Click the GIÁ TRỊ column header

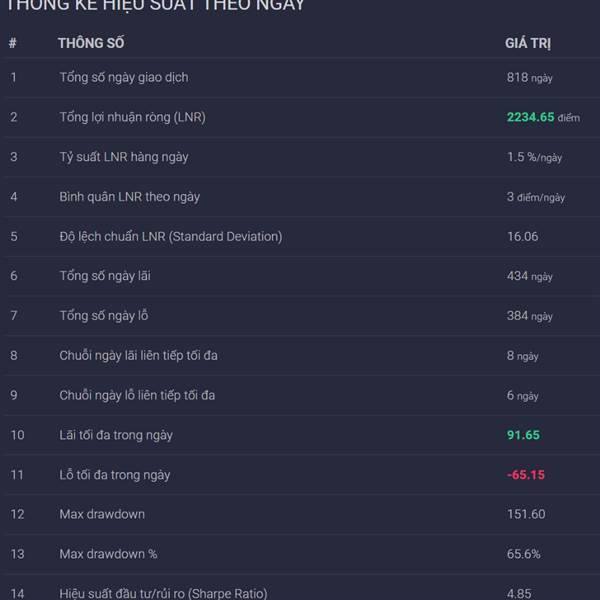pos(528,43)
